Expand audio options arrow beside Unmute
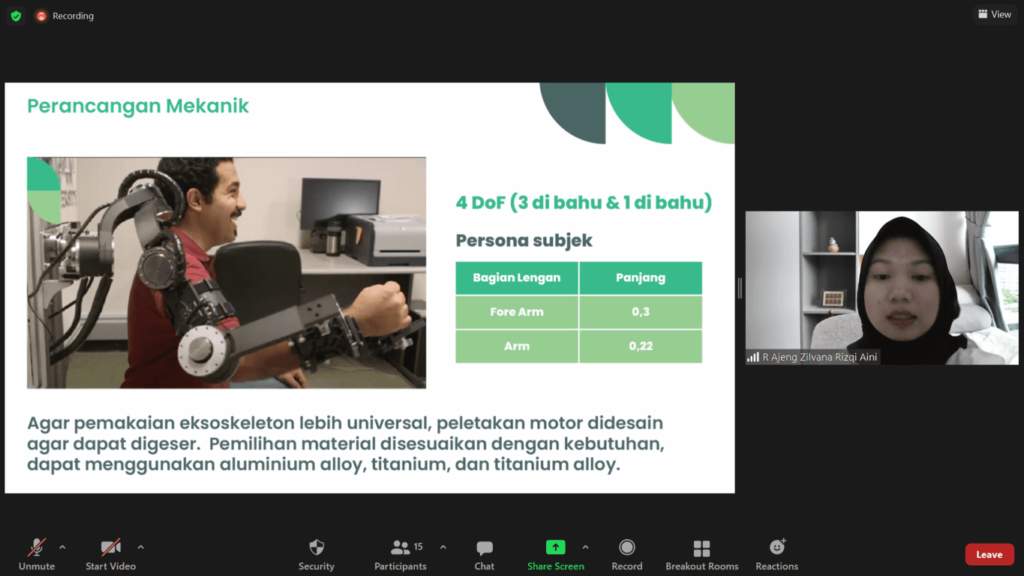 pos(62,547)
